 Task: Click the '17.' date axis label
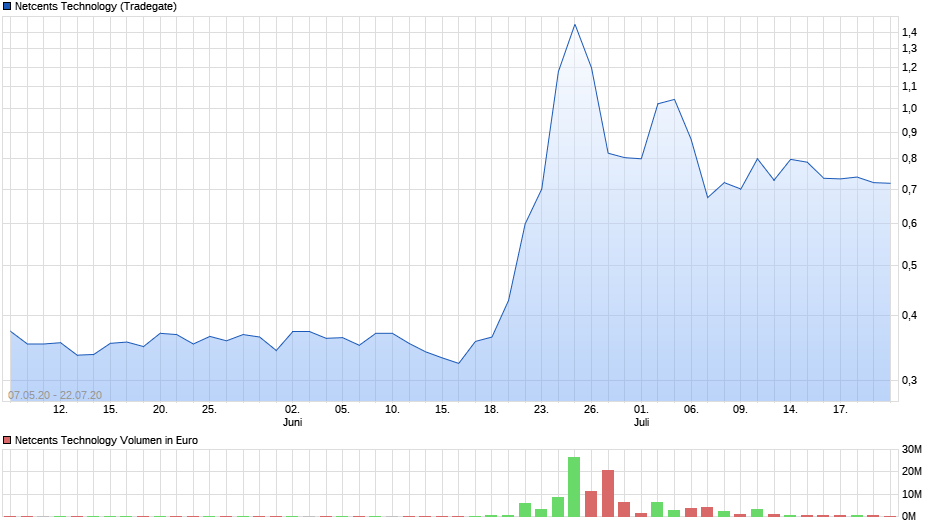coord(840,410)
